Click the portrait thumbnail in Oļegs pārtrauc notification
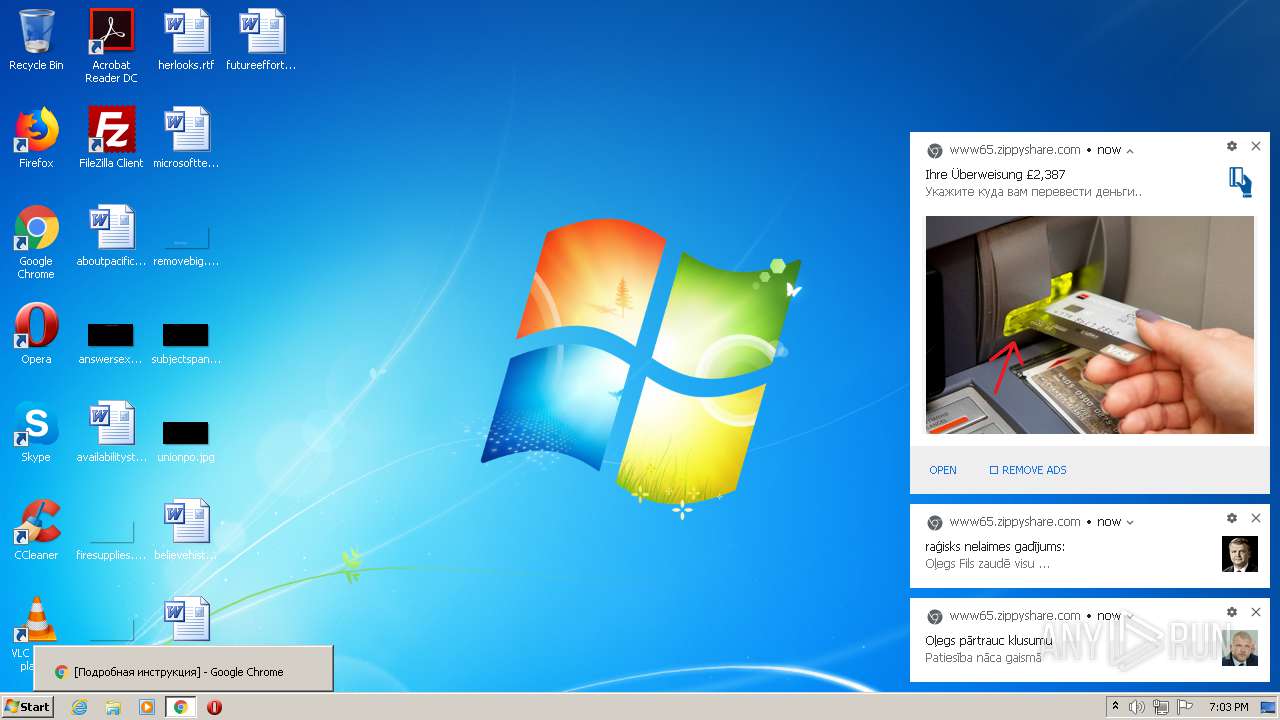Screen dimensions: 1280x720 tap(1240, 648)
